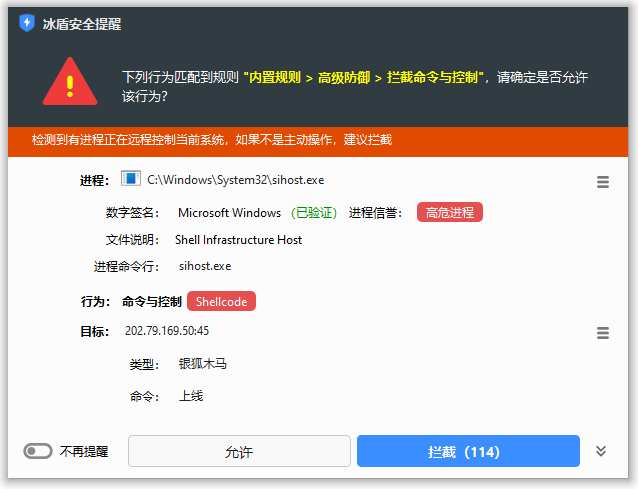
Task: Click the Shell Infrastructure Host description
Action: (238, 240)
